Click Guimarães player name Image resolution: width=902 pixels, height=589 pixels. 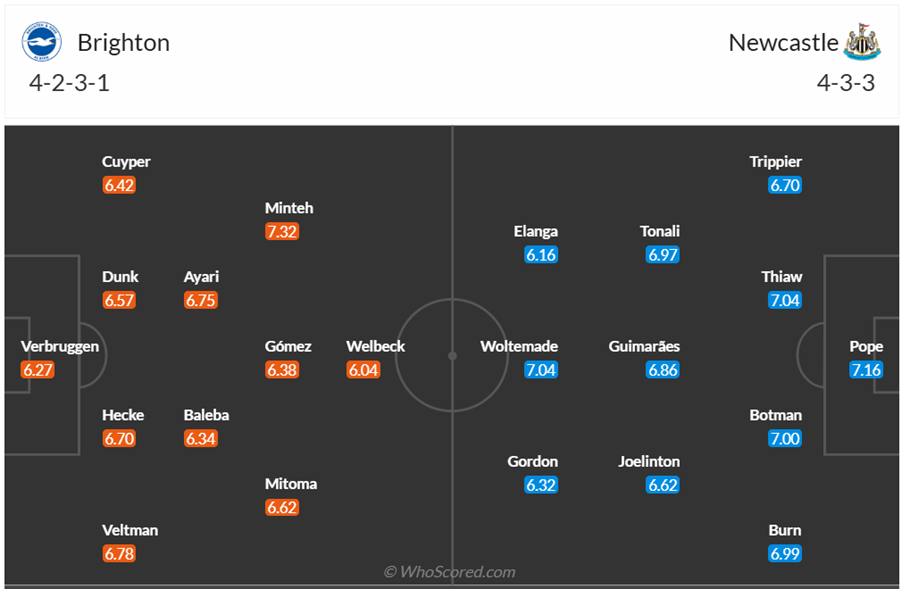644,346
